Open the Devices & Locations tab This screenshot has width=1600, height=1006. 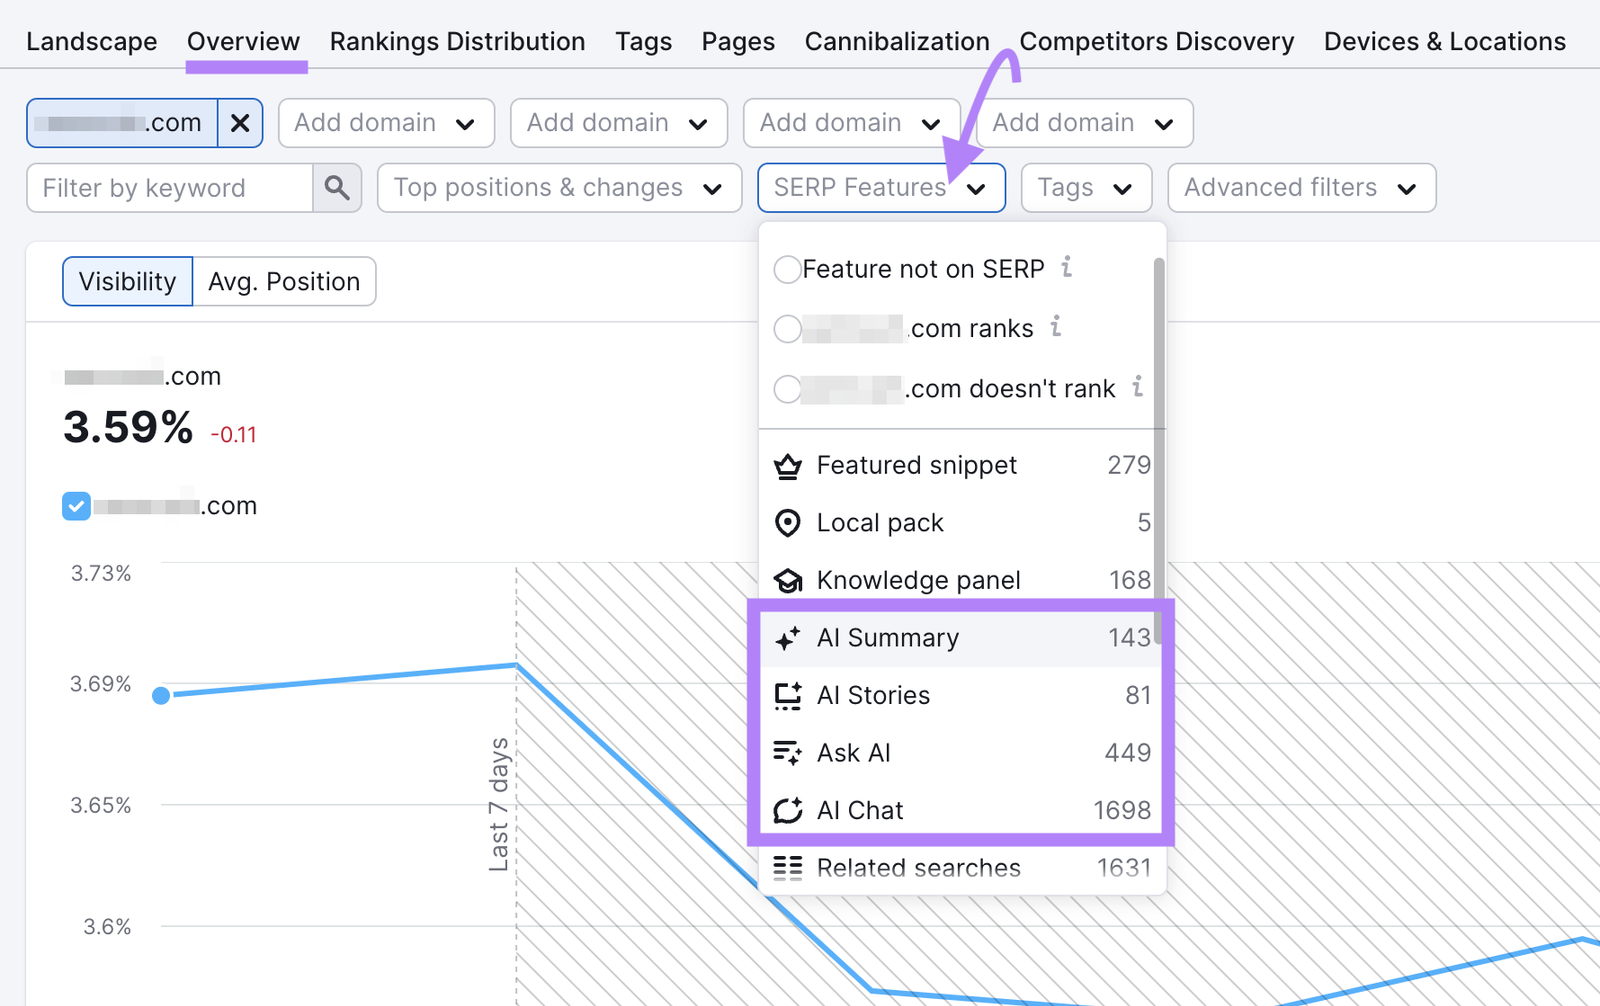click(1444, 41)
